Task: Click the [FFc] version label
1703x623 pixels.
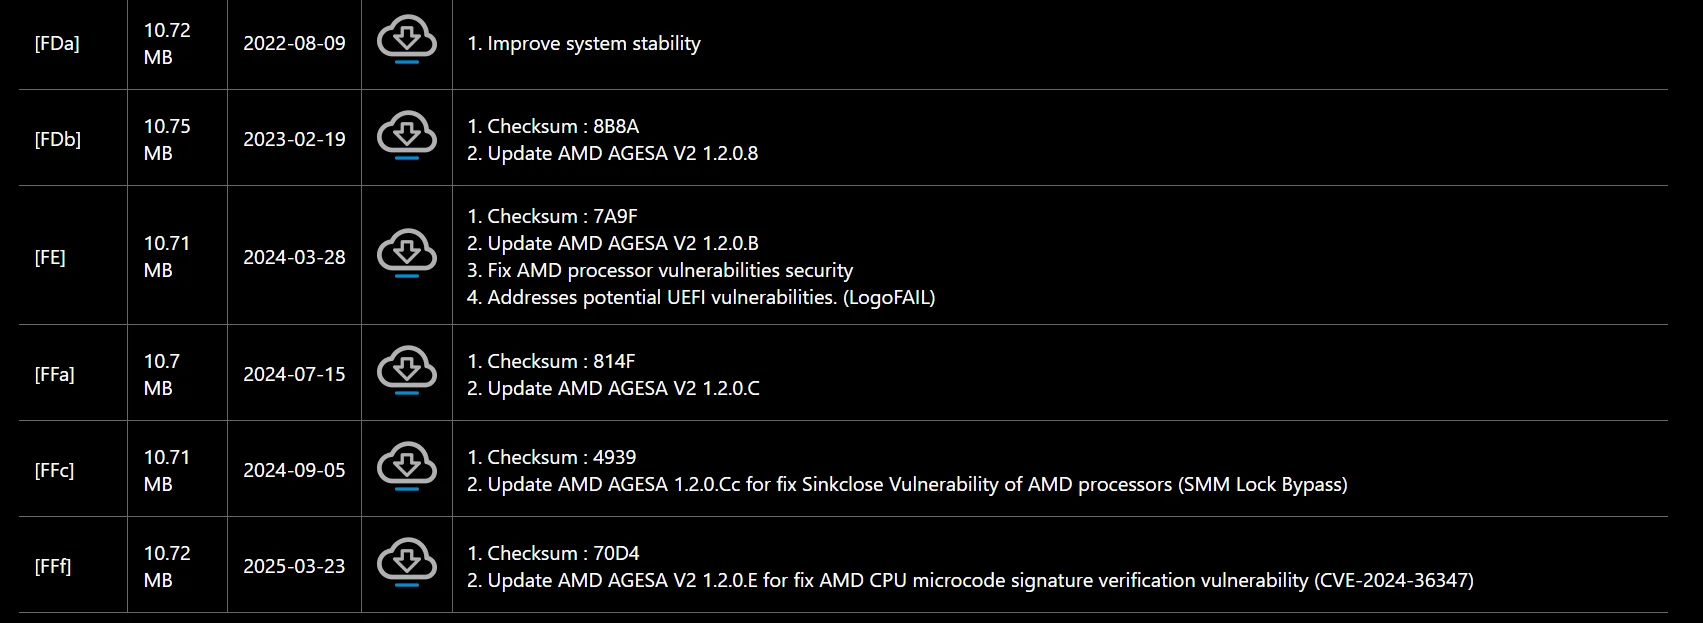Action: [54, 470]
